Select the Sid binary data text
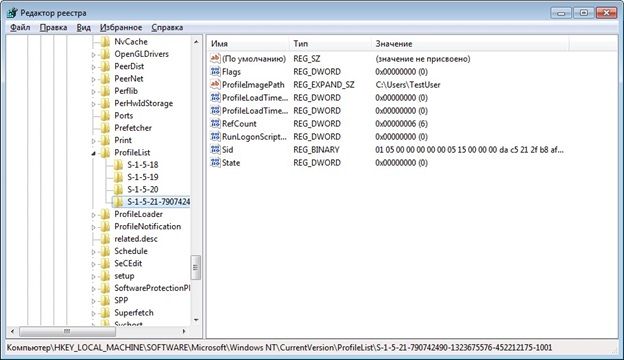The height and width of the screenshot is (360, 624). pyautogui.click(x=469, y=150)
